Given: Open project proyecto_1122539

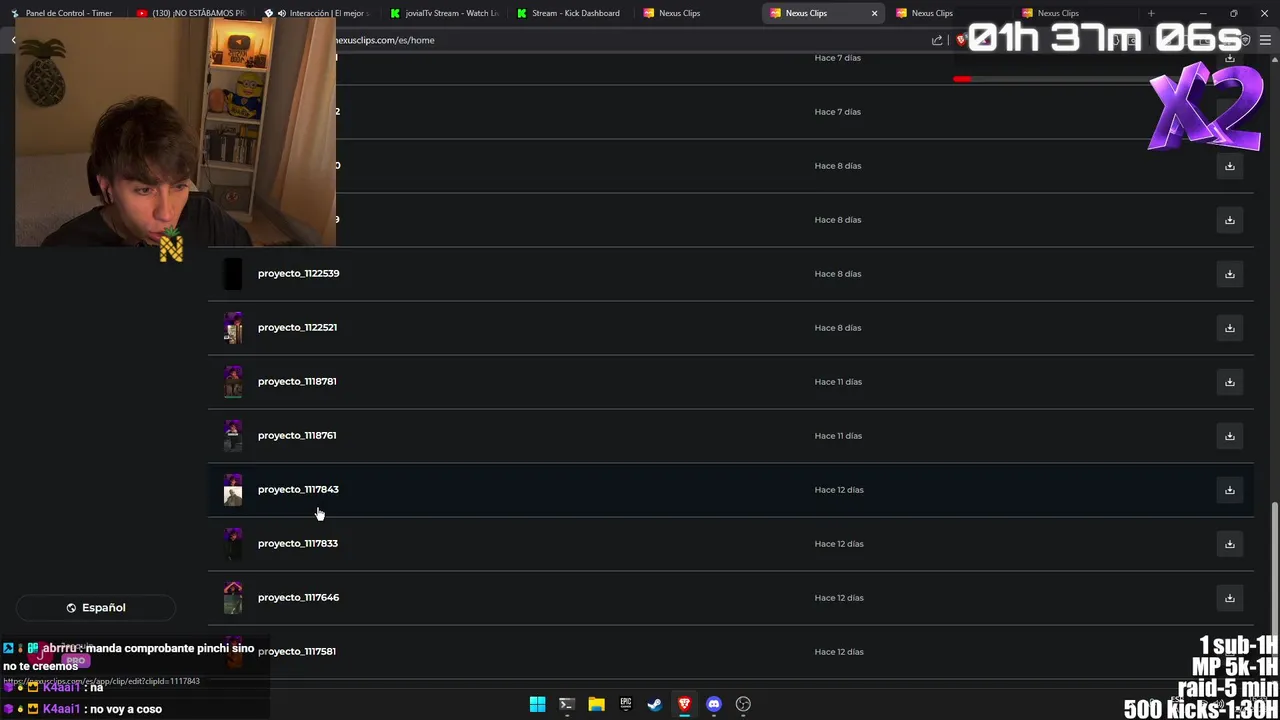Looking at the screenshot, I should point(298,274).
